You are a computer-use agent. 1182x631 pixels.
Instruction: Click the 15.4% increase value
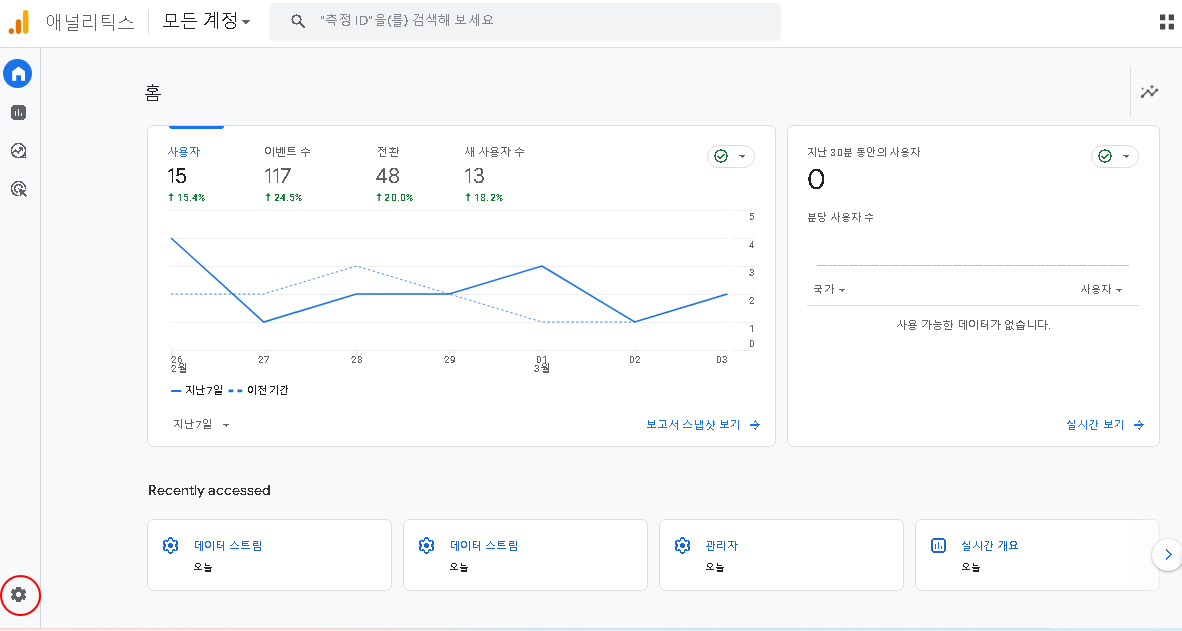pyautogui.click(x=186, y=198)
